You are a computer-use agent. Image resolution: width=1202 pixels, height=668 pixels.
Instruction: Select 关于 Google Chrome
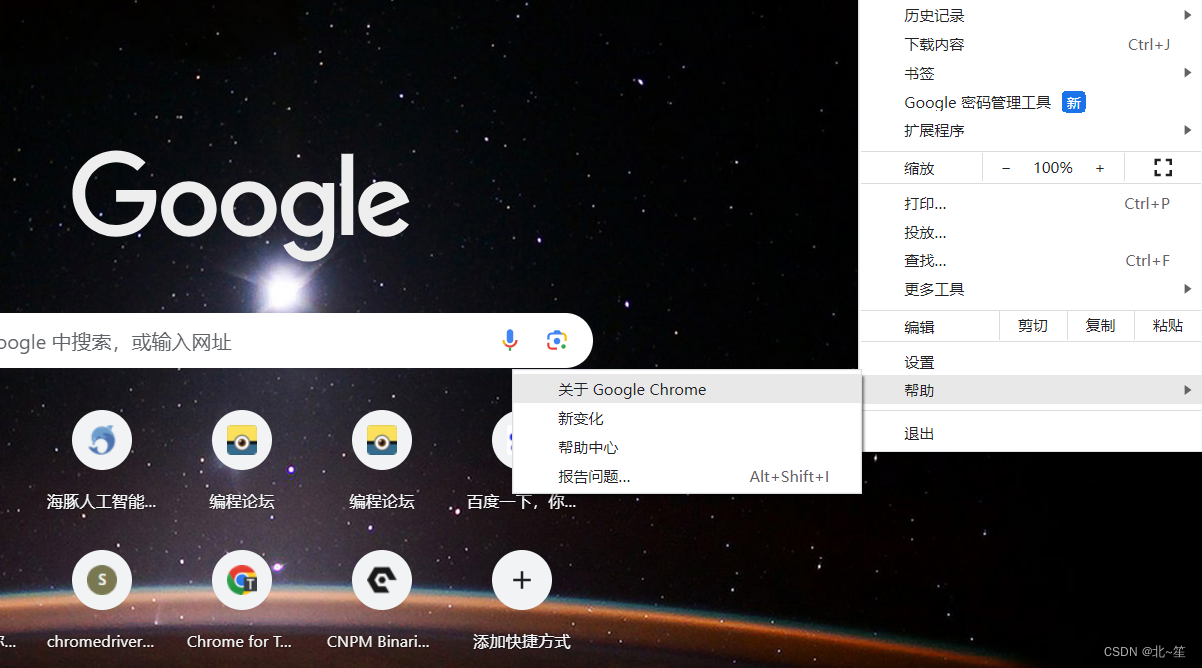(687, 390)
